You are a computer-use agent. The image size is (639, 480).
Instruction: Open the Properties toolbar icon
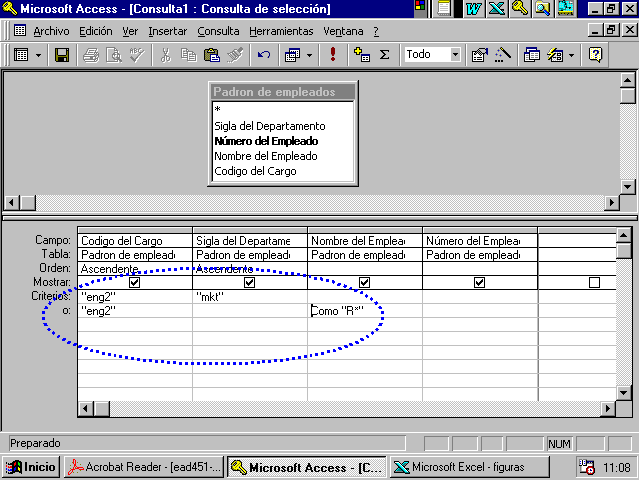[480, 55]
